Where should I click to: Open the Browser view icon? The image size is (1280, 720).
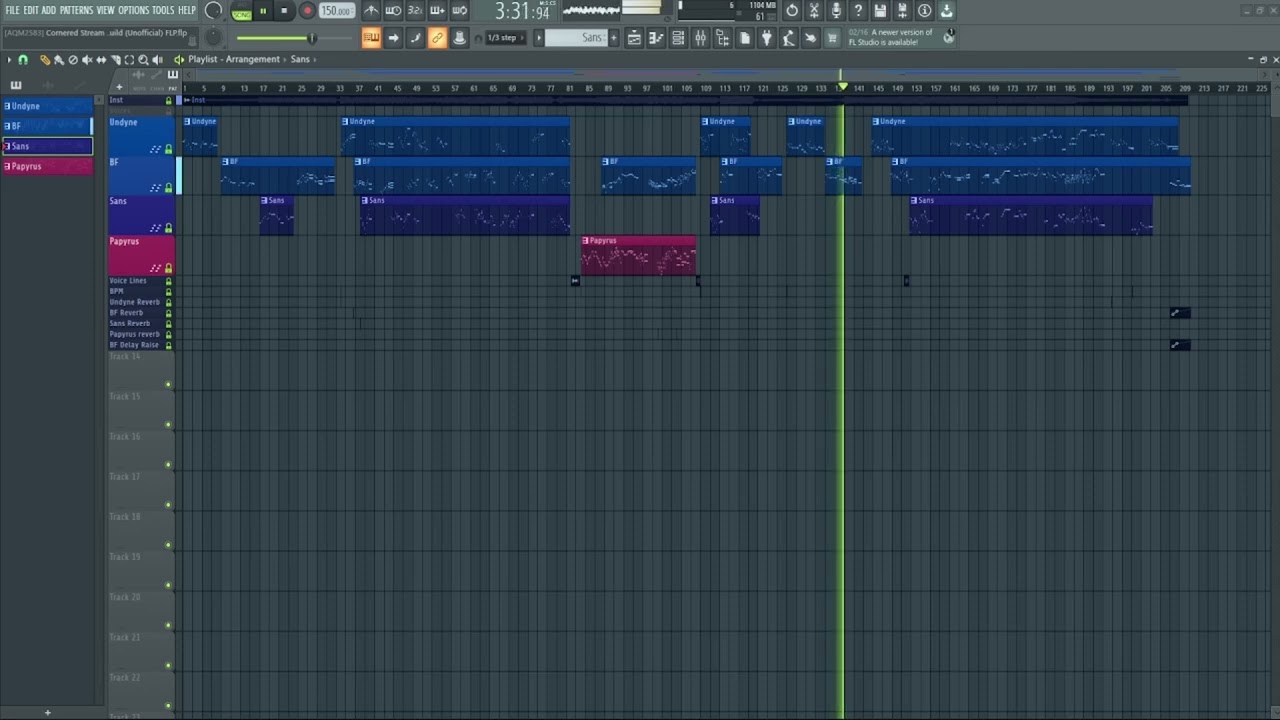click(722, 38)
